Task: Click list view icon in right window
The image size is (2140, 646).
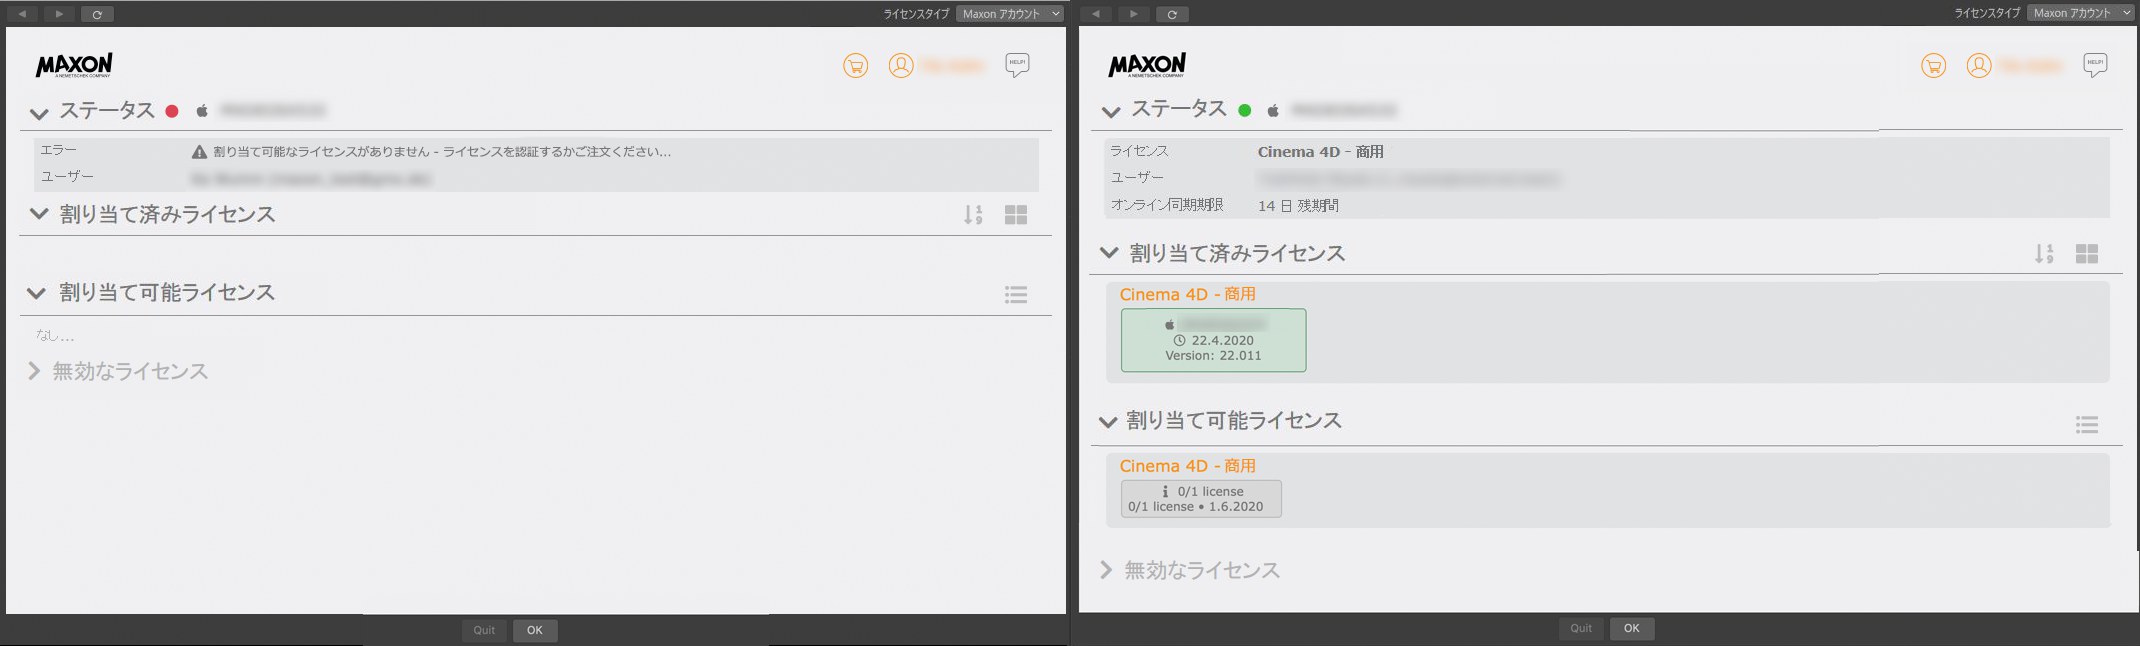Action: point(2087,425)
